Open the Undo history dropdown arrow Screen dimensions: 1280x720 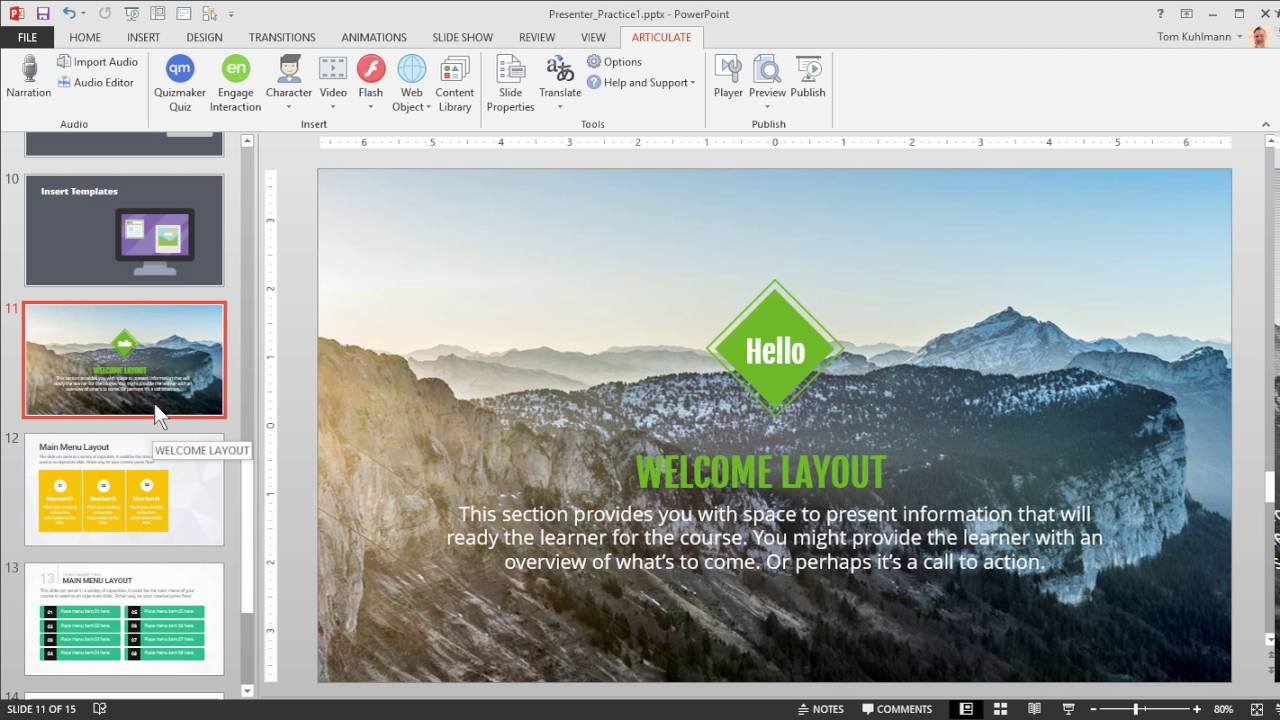(x=83, y=14)
